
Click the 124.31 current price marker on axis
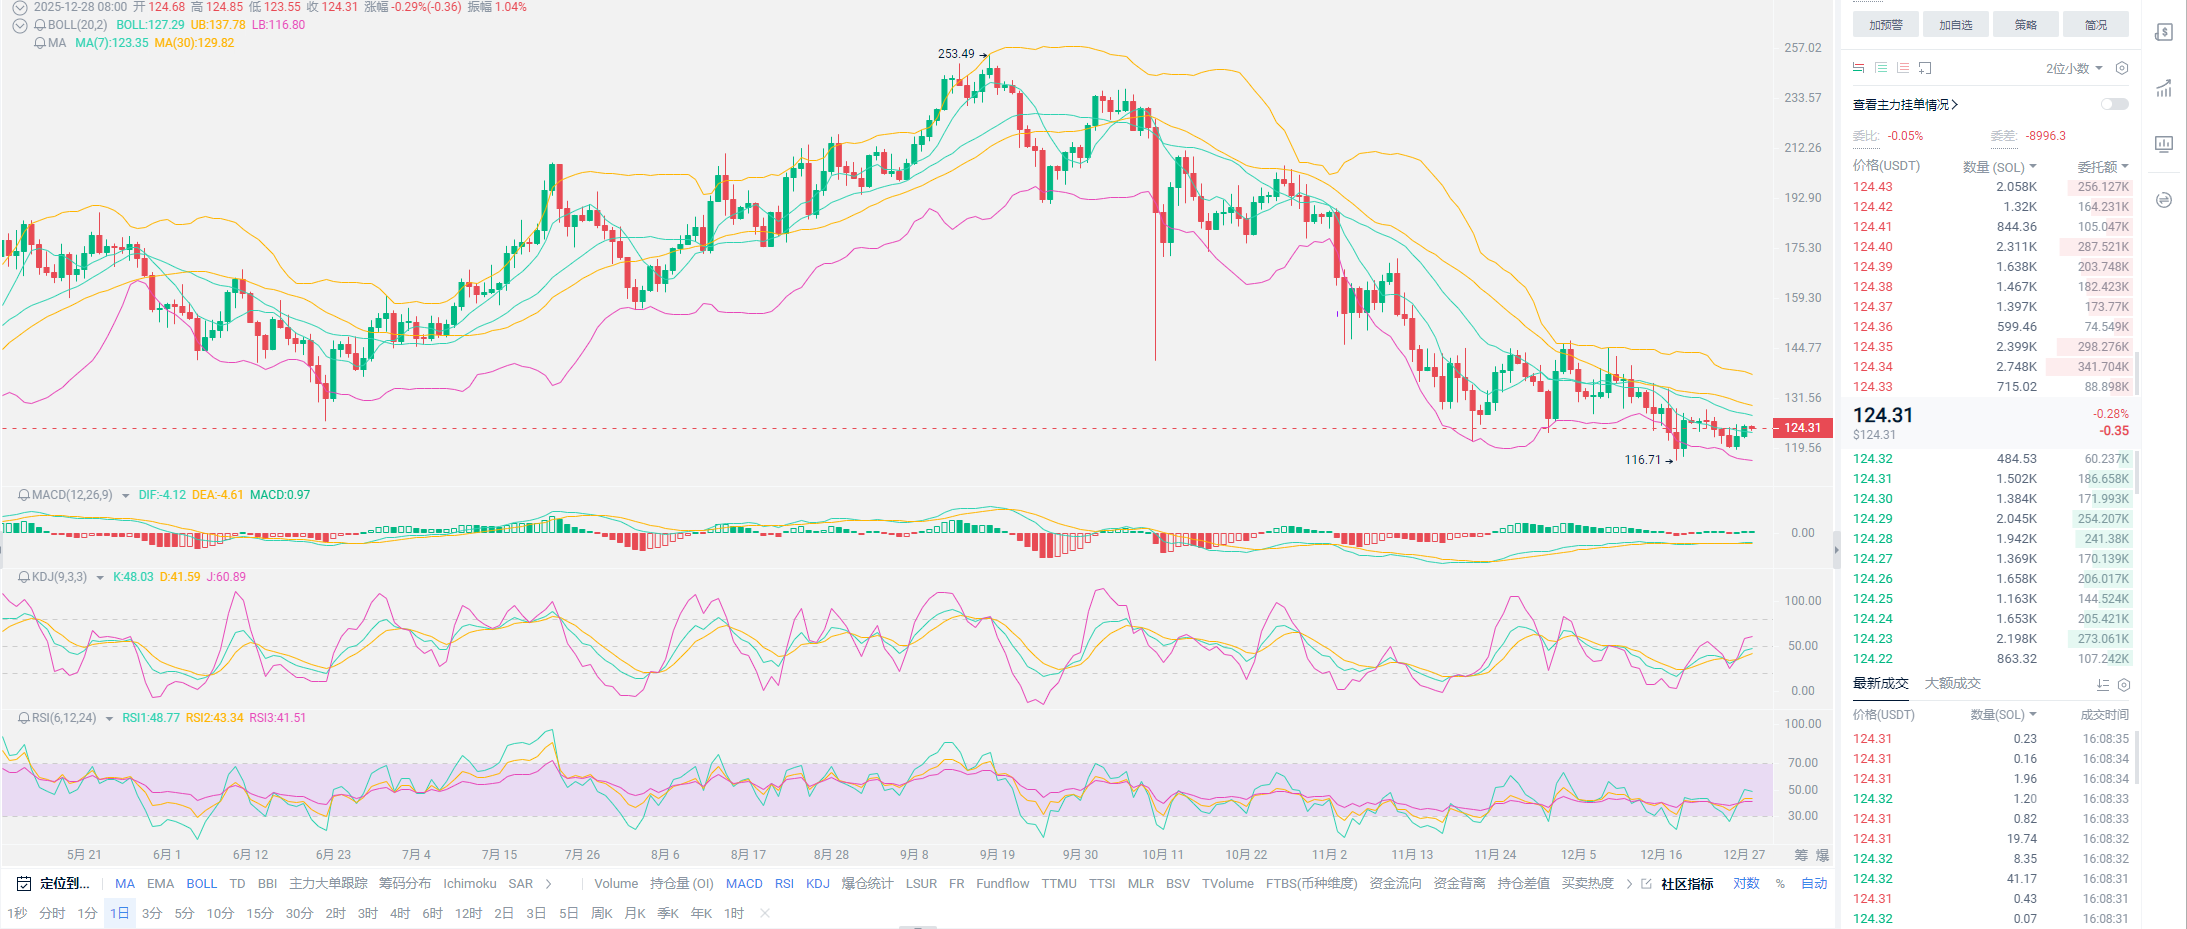(x=1802, y=428)
